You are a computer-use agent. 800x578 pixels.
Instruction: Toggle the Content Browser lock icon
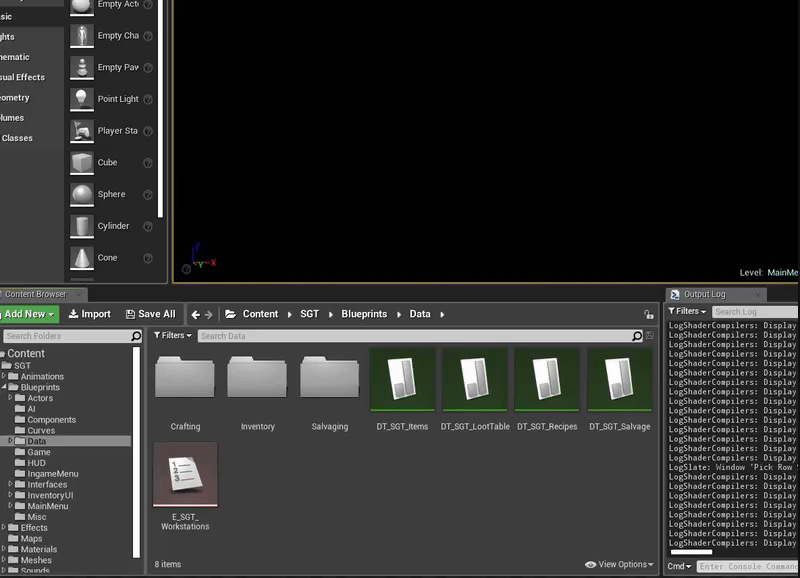pyautogui.click(x=649, y=314)
